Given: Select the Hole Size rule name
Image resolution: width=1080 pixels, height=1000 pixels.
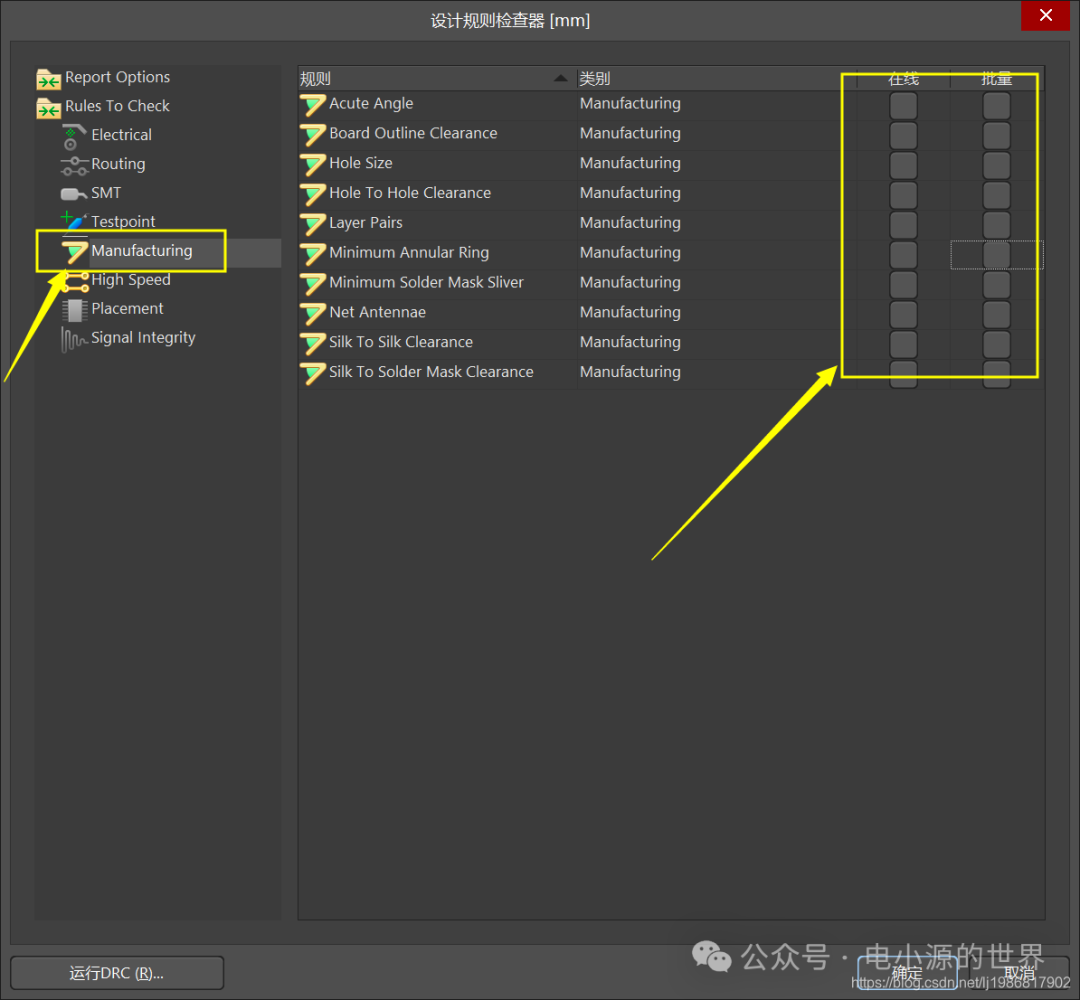Looking at the screenshot, I should click(361, 163).
